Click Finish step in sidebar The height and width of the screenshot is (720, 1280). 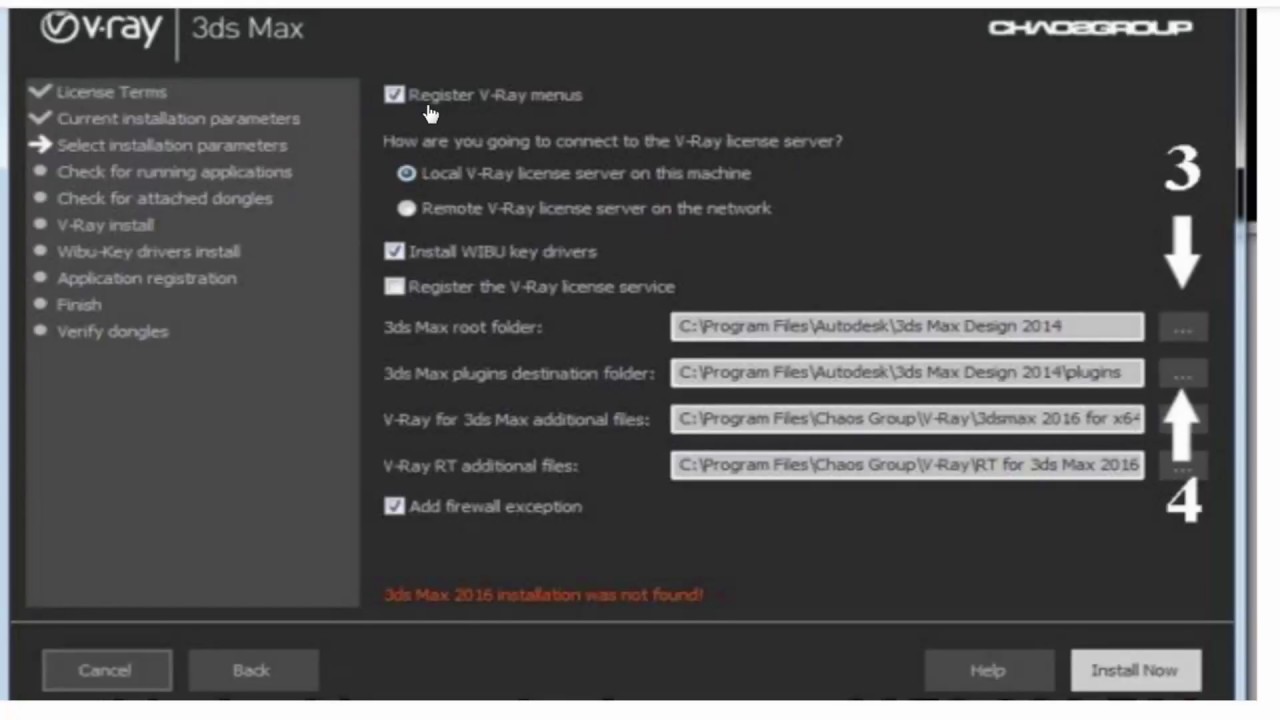(x=79, y=305)
